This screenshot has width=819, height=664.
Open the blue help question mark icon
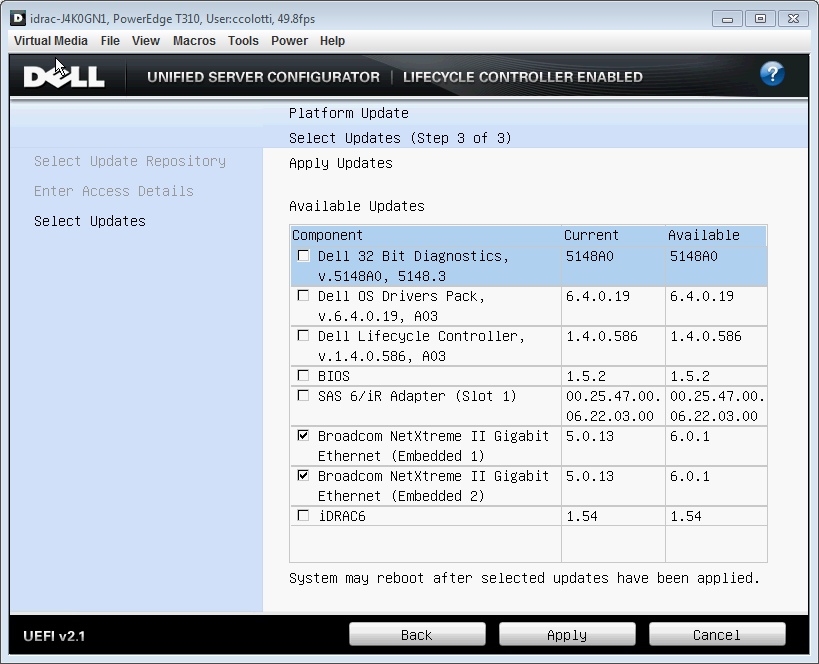coord(772,74)
